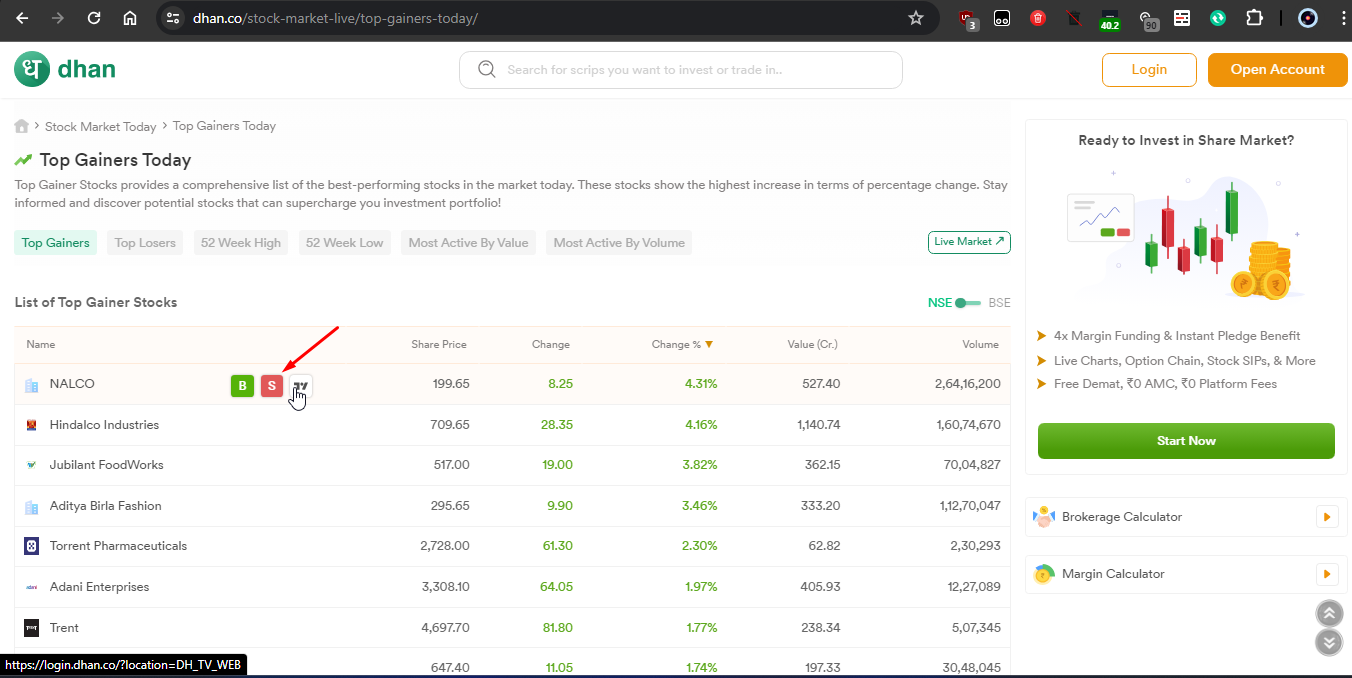Image resolution: width=1352 pixels, height=678 pixels.
Task: Click the invest illustration image
Action: coord(1186,236)
